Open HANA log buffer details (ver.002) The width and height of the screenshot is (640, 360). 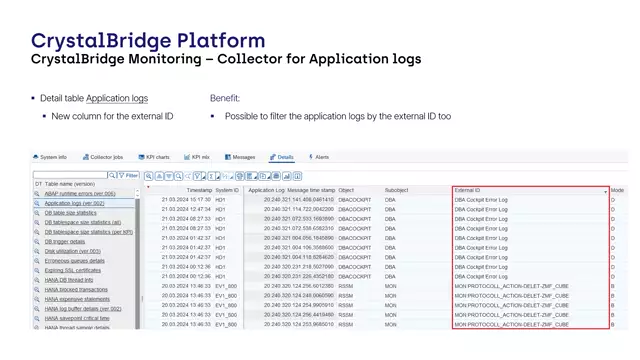(x=83, y=309)
